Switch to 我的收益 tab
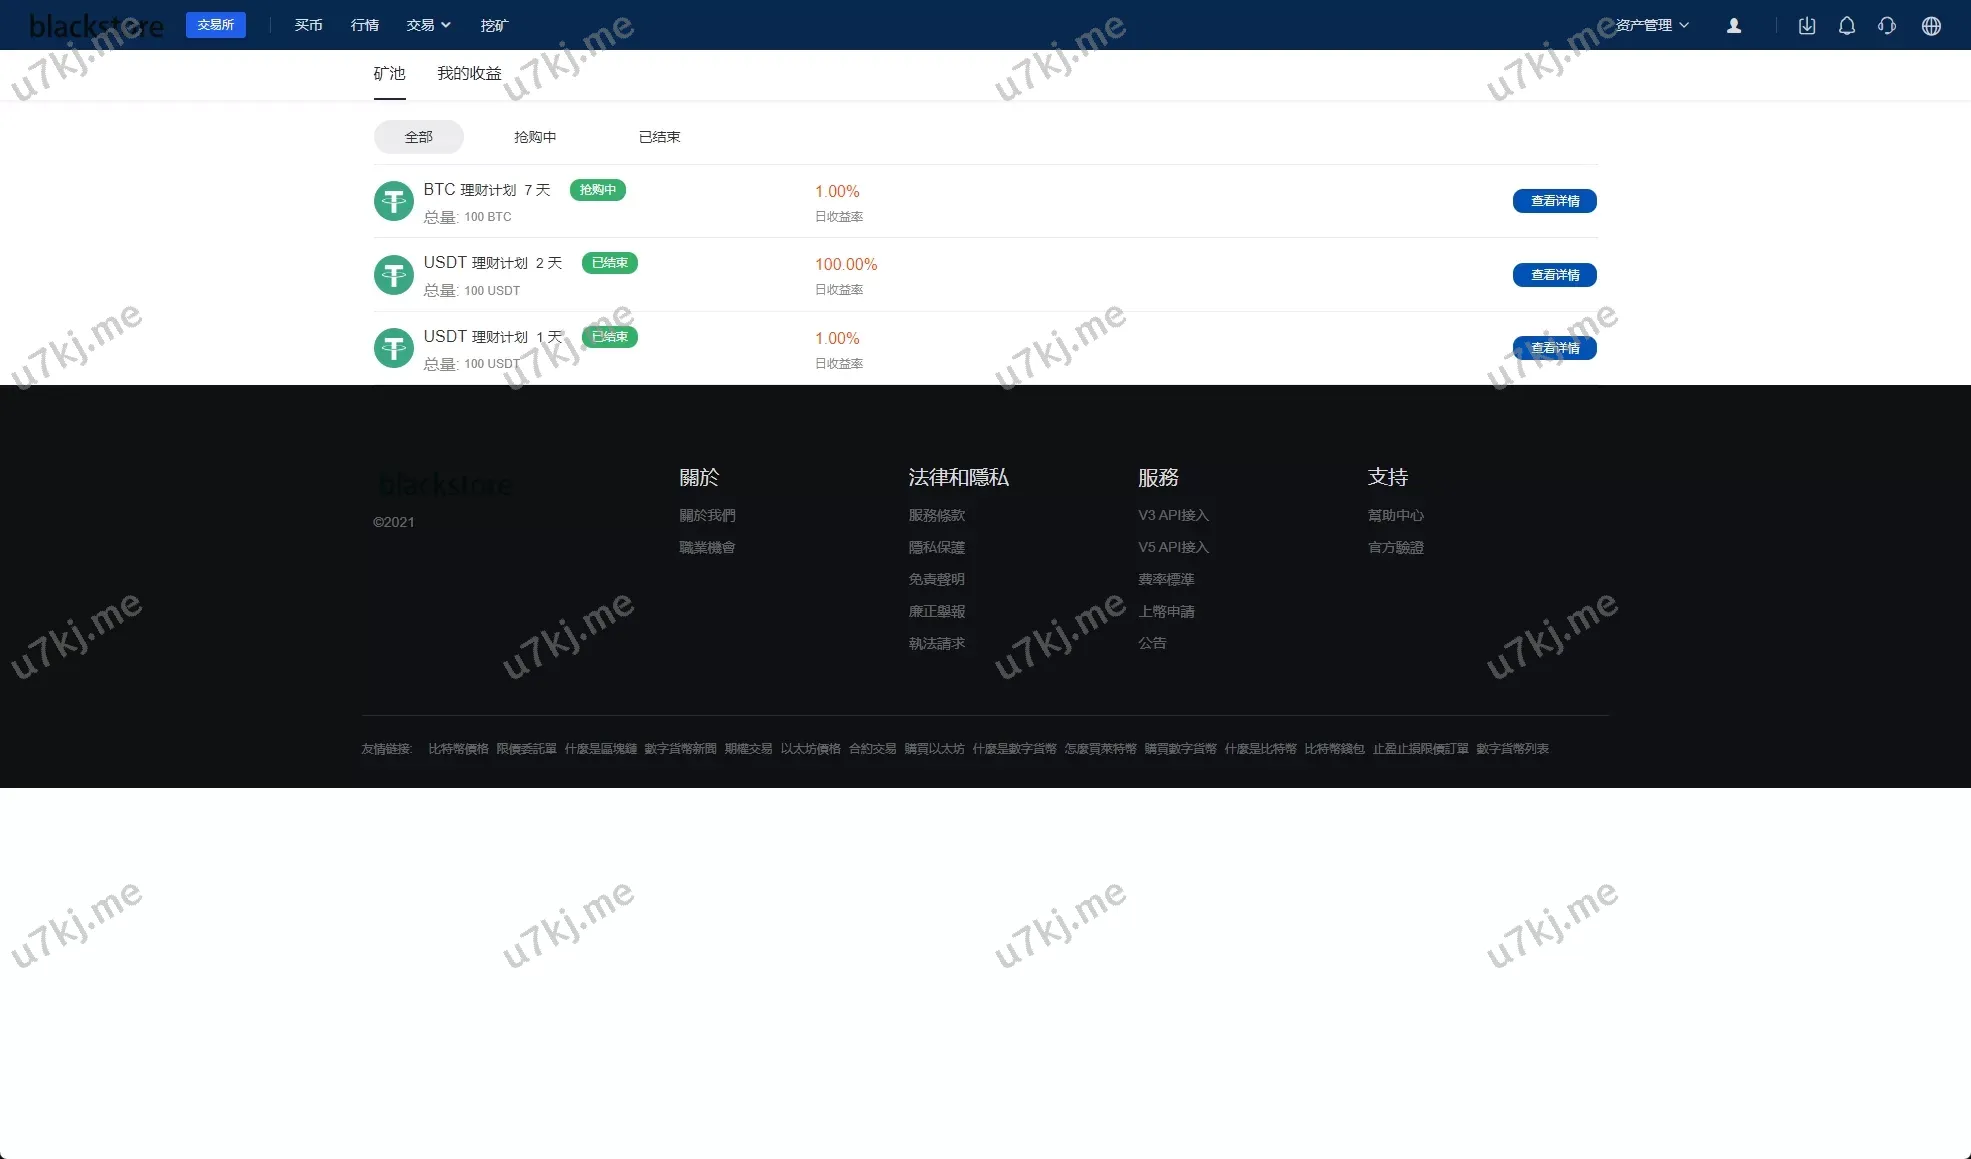This screenshot has width=1971, height=1159. 469,73
